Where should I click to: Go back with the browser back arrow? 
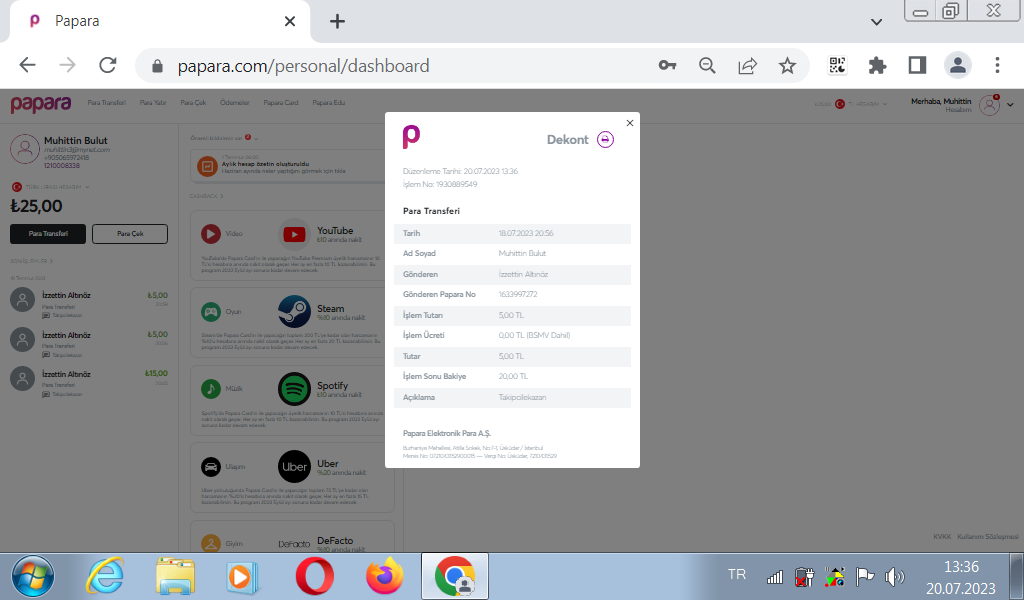click(27, 65)
